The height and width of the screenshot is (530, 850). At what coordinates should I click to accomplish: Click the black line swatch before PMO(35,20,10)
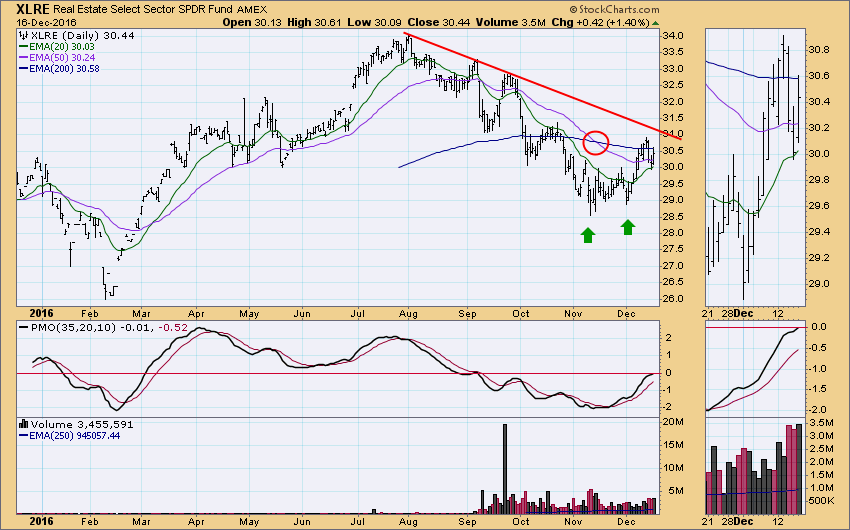[23, 328]
